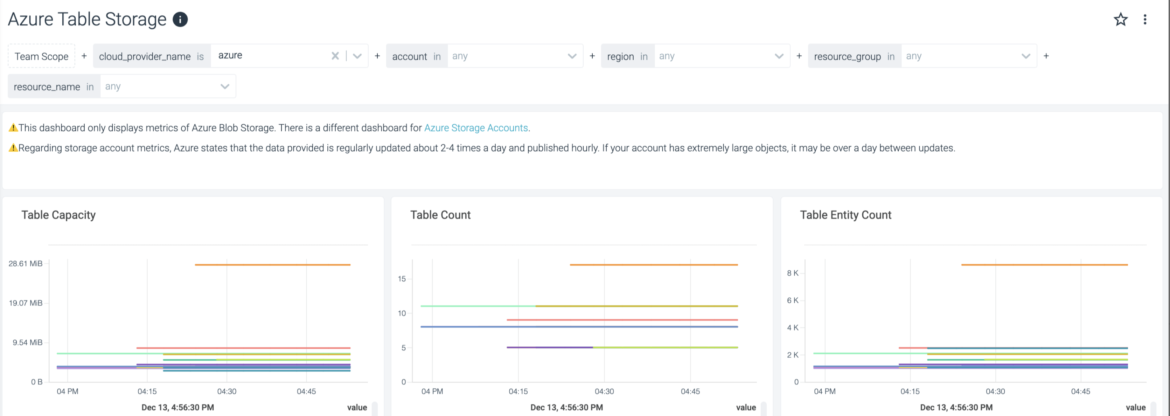The height and width of the screenshot is (416, 1170).
Task: Click the value column header in Table Count
Action: tap(746, 408)
